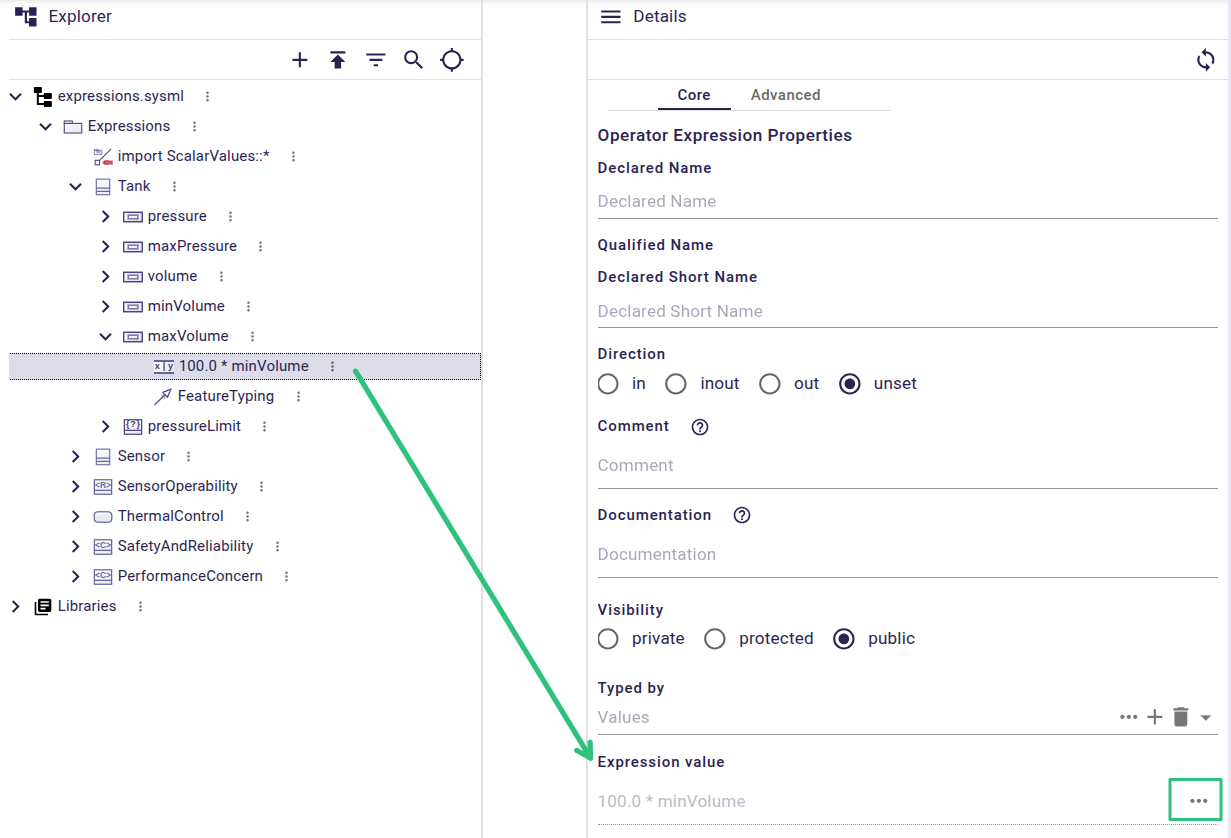Open more options for FeatureTyping
This screenshot has height=838, width=1231.
coord(298,396)
